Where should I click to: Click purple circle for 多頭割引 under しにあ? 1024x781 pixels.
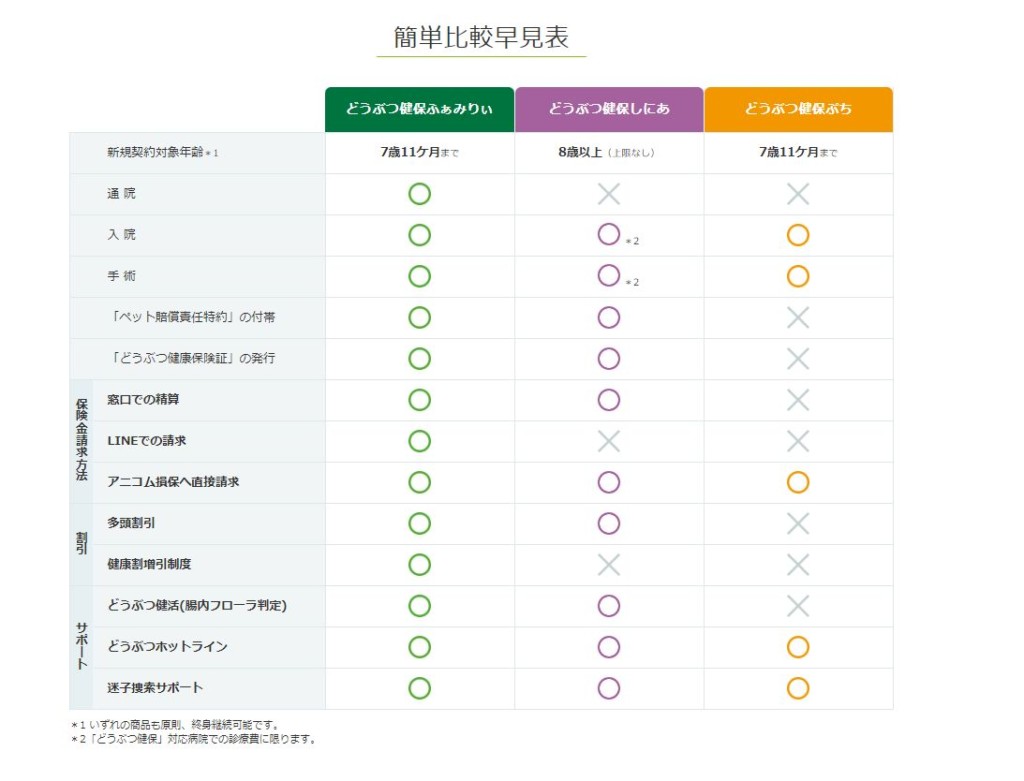[x=609, y=523]
